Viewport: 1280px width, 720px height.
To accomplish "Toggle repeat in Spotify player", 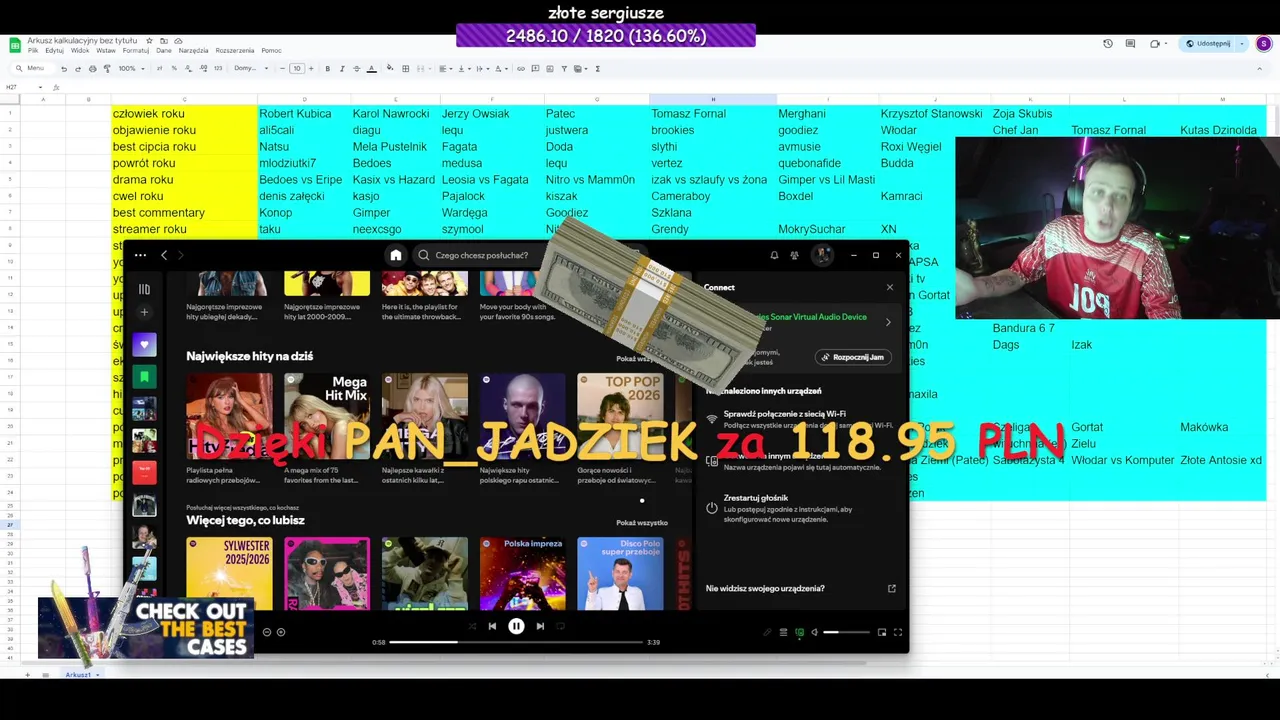I will click(x=560, y=626).
